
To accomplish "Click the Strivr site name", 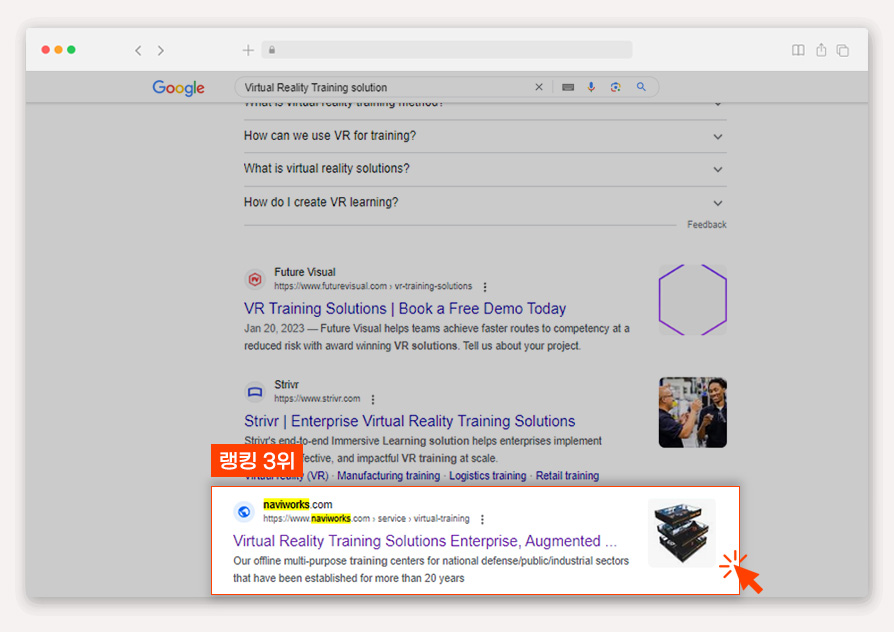I will tap(286, 384).
